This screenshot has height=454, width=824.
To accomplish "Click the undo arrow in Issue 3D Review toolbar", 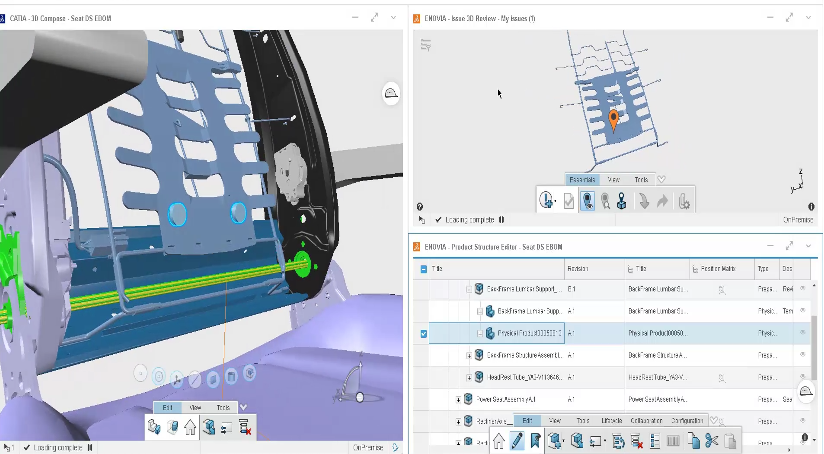I will (x=644, y=201).
